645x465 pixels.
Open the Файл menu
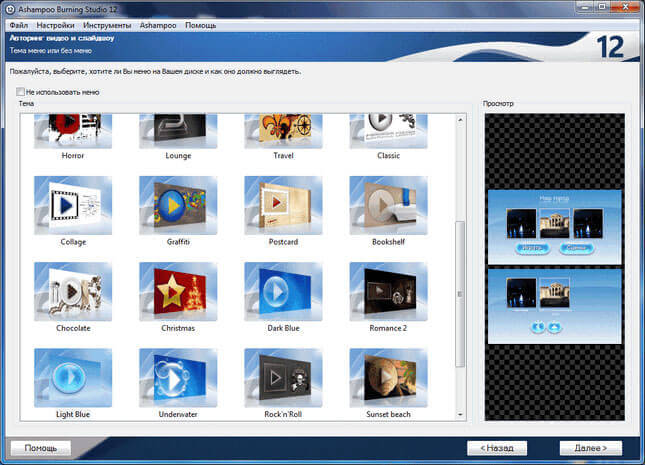pyautogui.click(x=19, y=26)
